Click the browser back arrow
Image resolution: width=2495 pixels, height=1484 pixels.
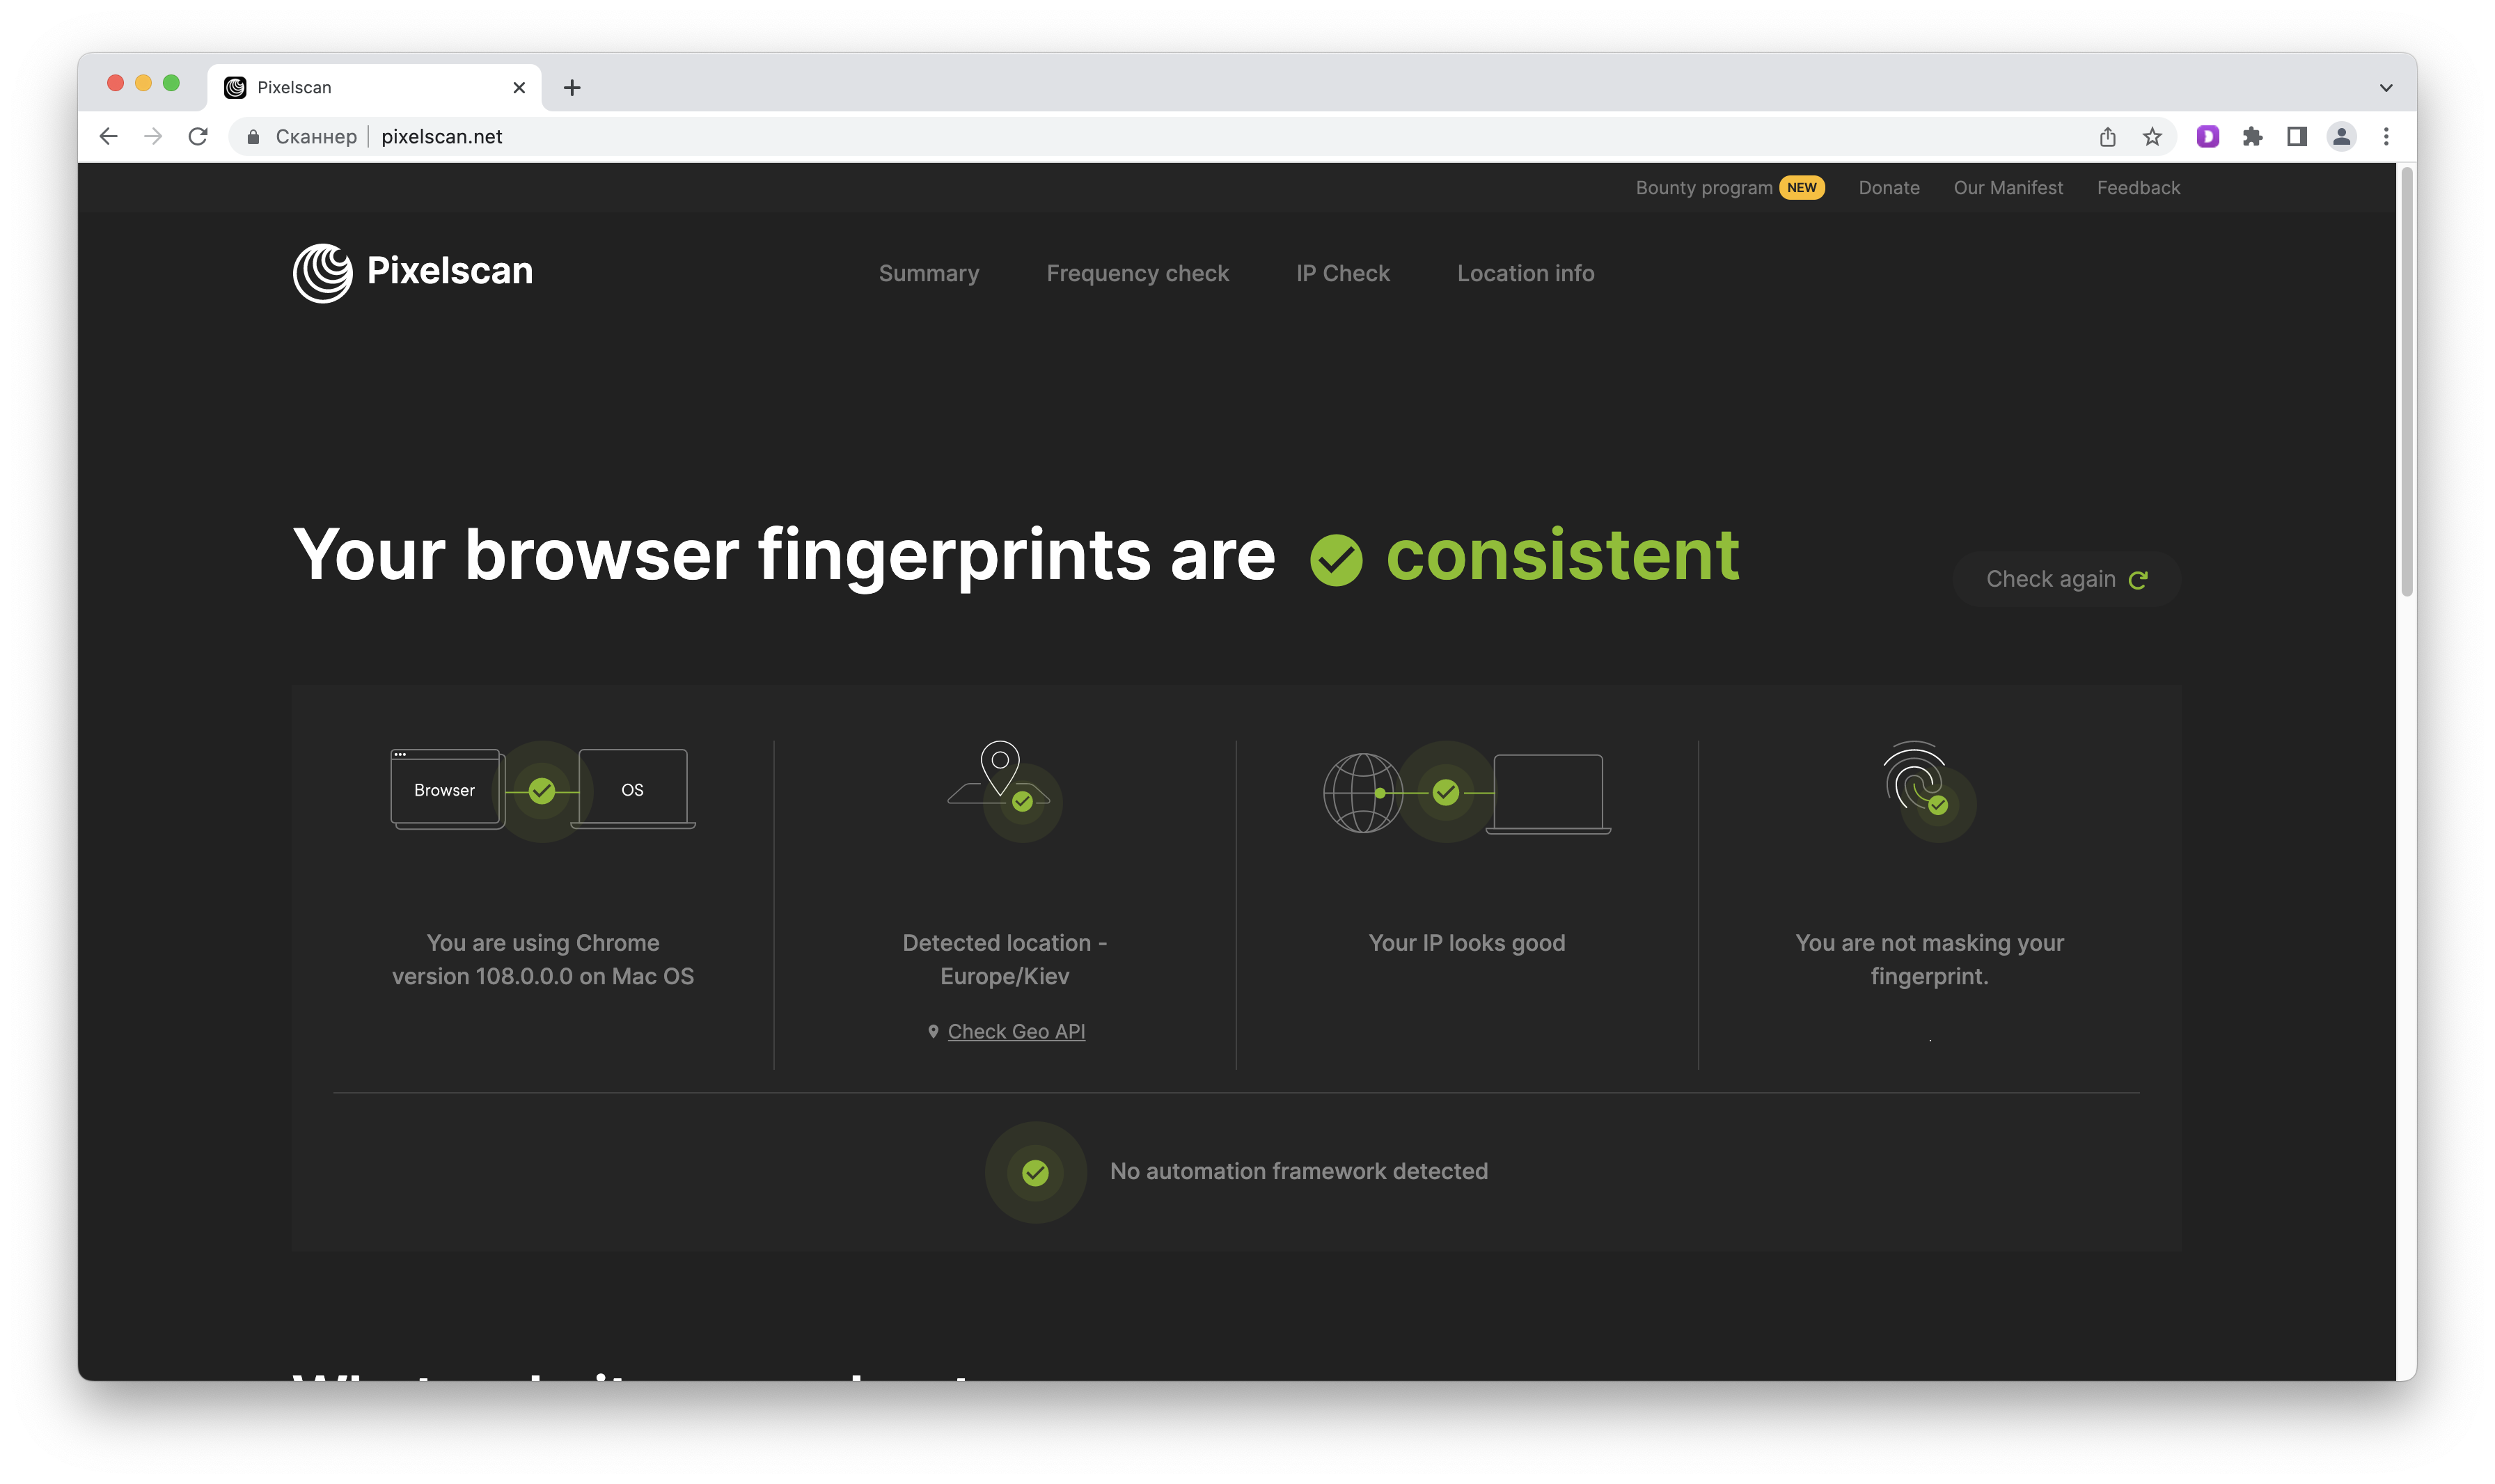(x=108, y=137)
